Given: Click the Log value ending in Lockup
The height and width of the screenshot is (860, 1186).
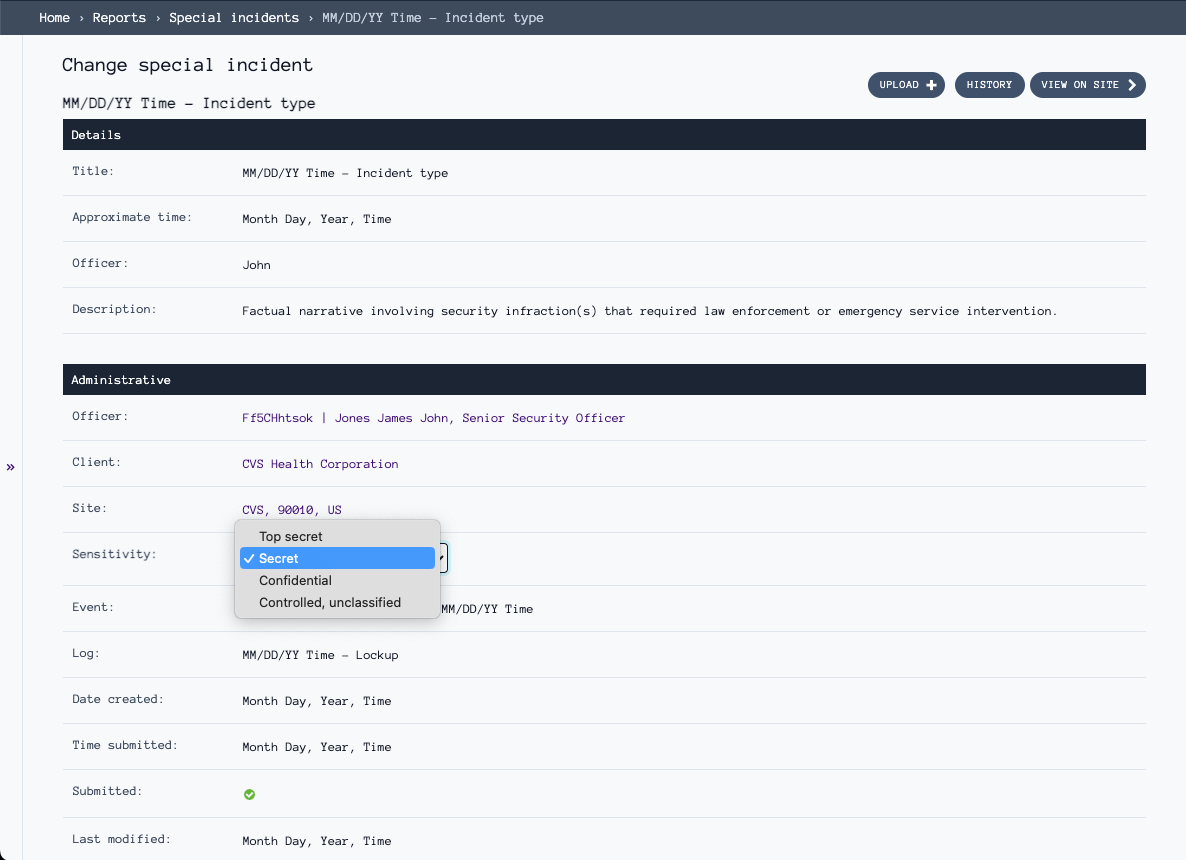Looking at the screenshot, I should click(320, 655).
